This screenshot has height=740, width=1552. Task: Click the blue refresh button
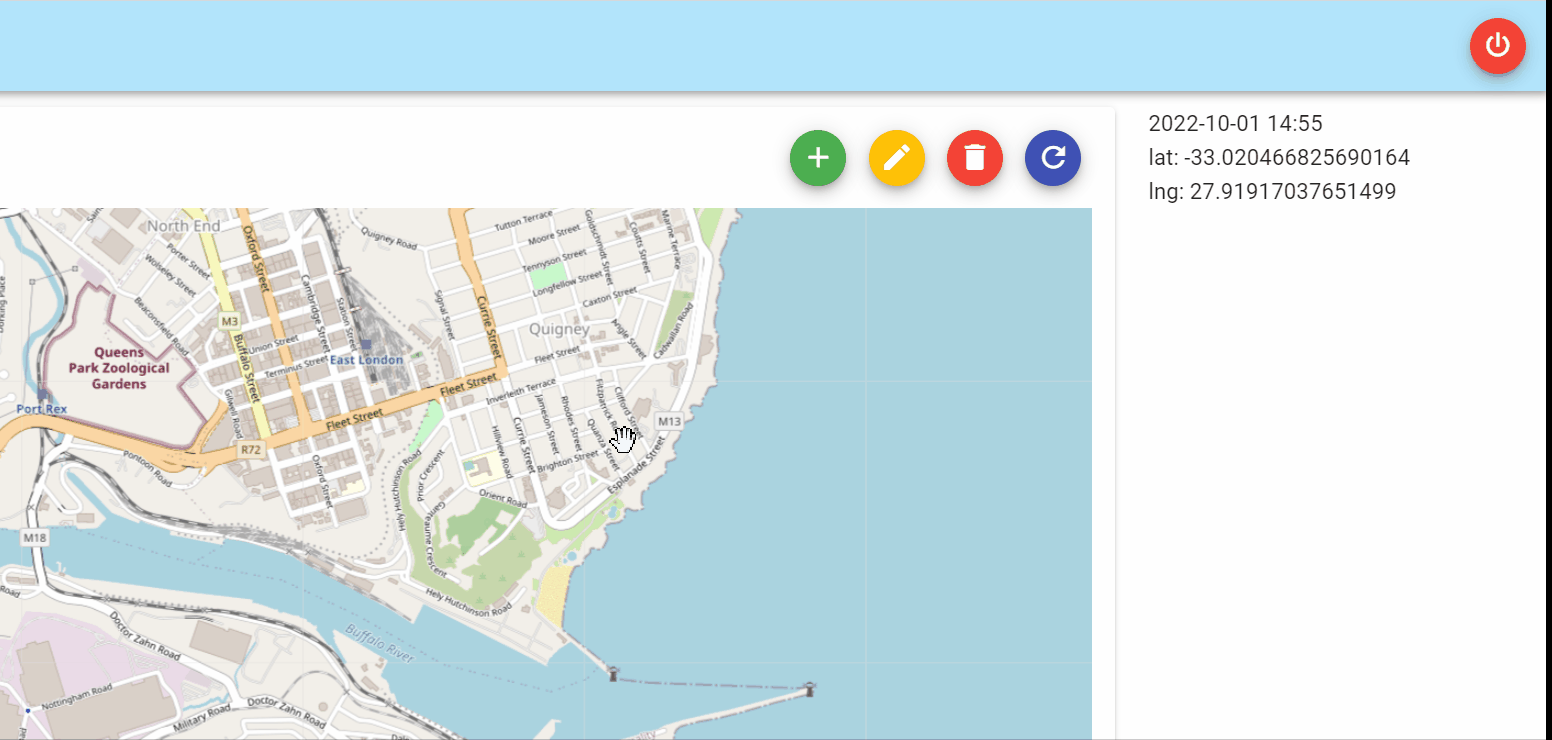pos(1053,158)
